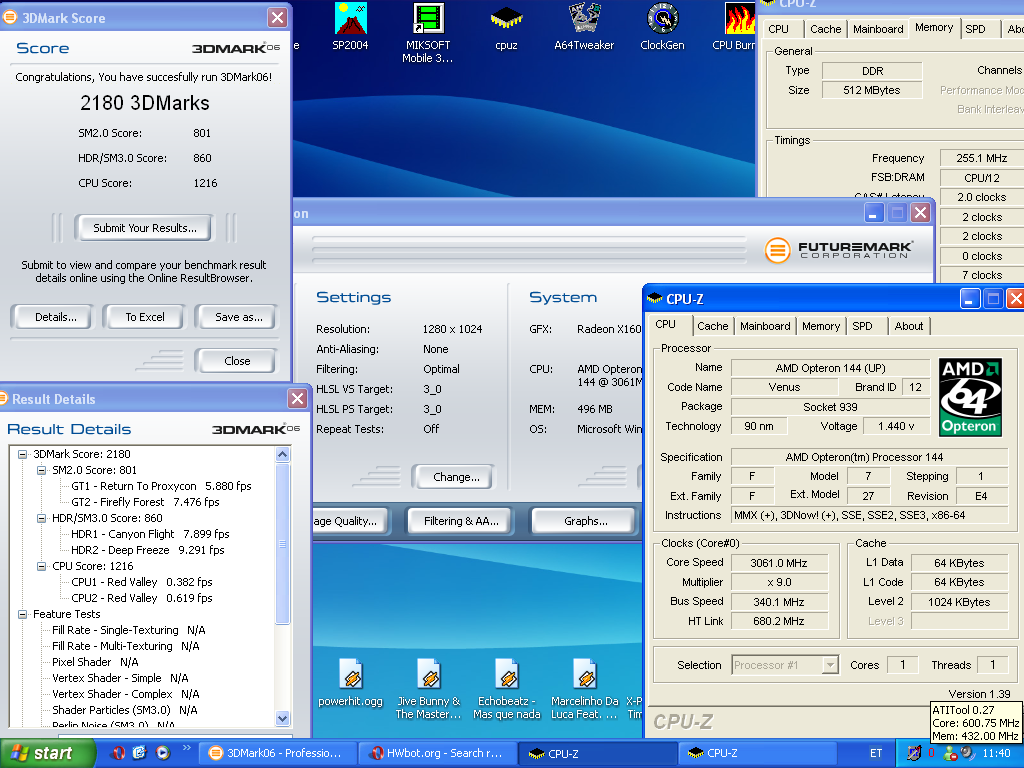
Task: Select the ClockGen desktop icon
Action: (662, 26)
